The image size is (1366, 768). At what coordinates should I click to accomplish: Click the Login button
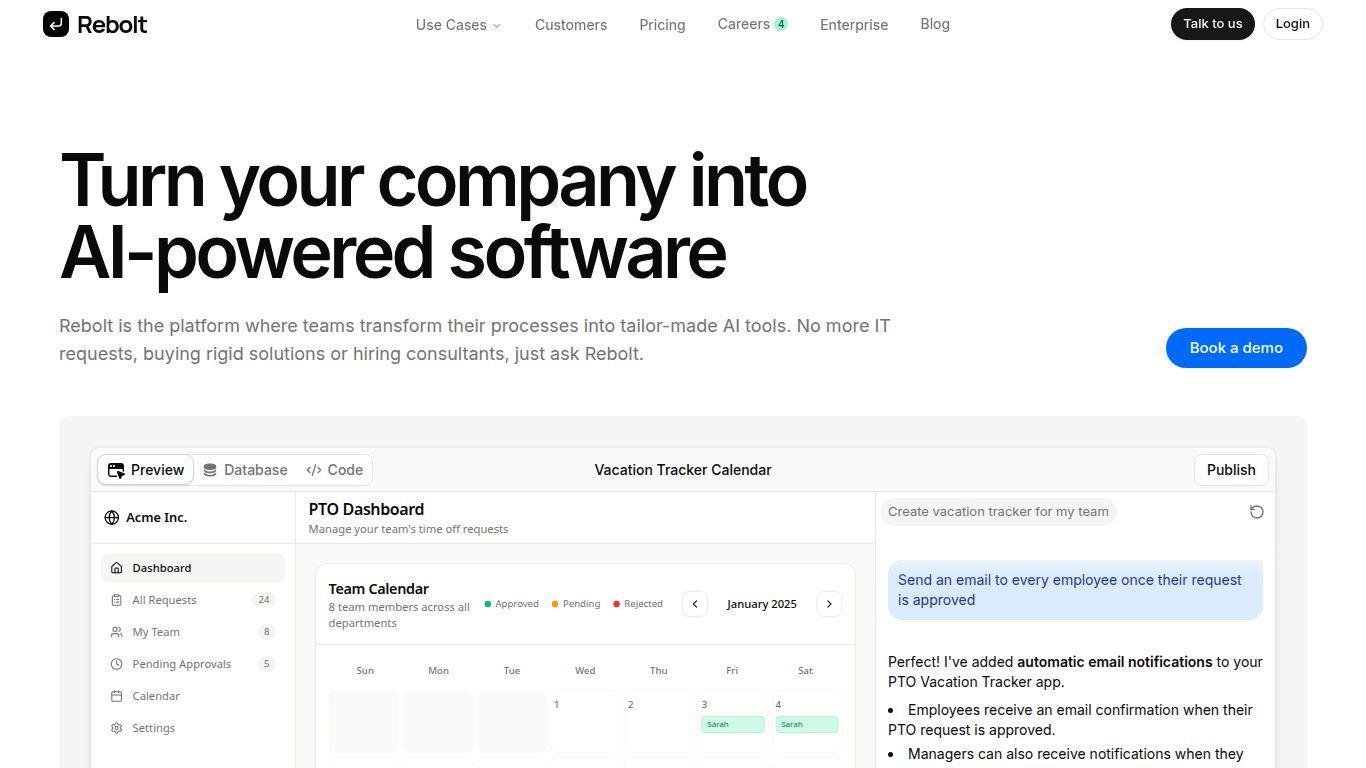coord(1292,24)
